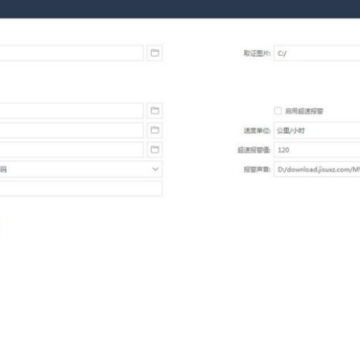This screenshot has width=360, height=360.
Task: Expand the dropdown ending with 码
Action: [81, 169]
